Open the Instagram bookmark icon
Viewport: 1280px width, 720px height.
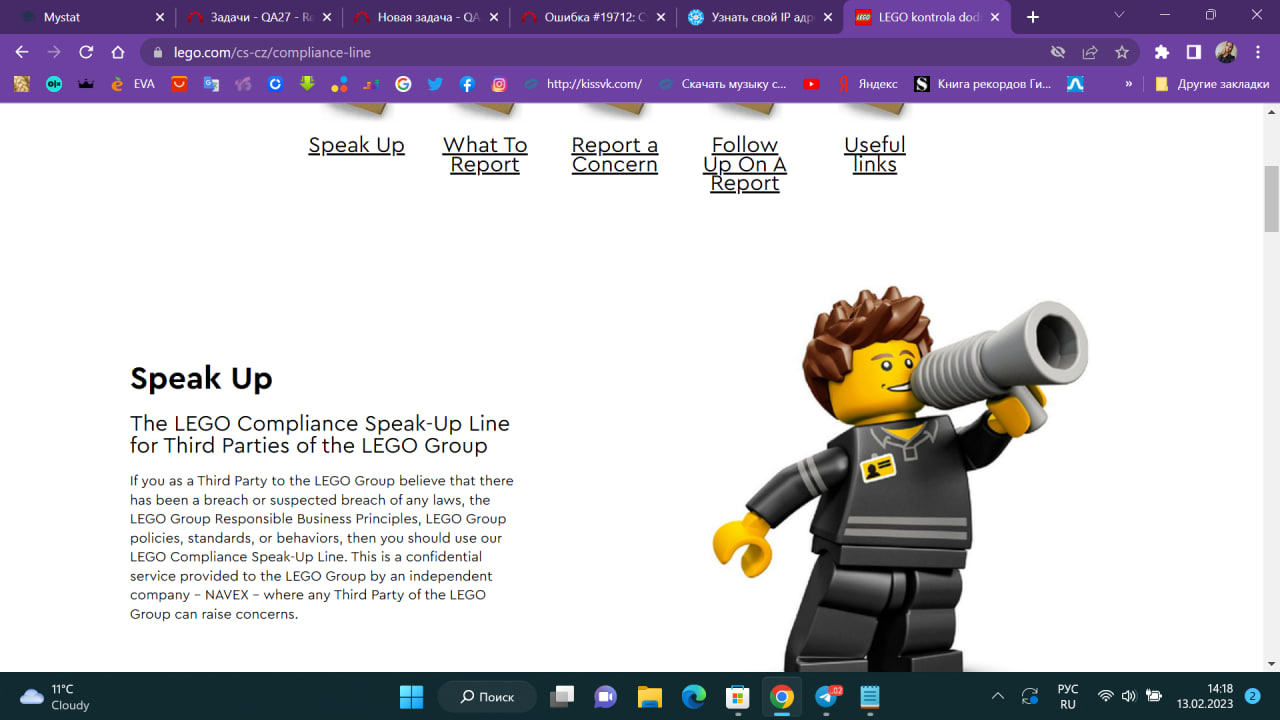tap(499, 84)
